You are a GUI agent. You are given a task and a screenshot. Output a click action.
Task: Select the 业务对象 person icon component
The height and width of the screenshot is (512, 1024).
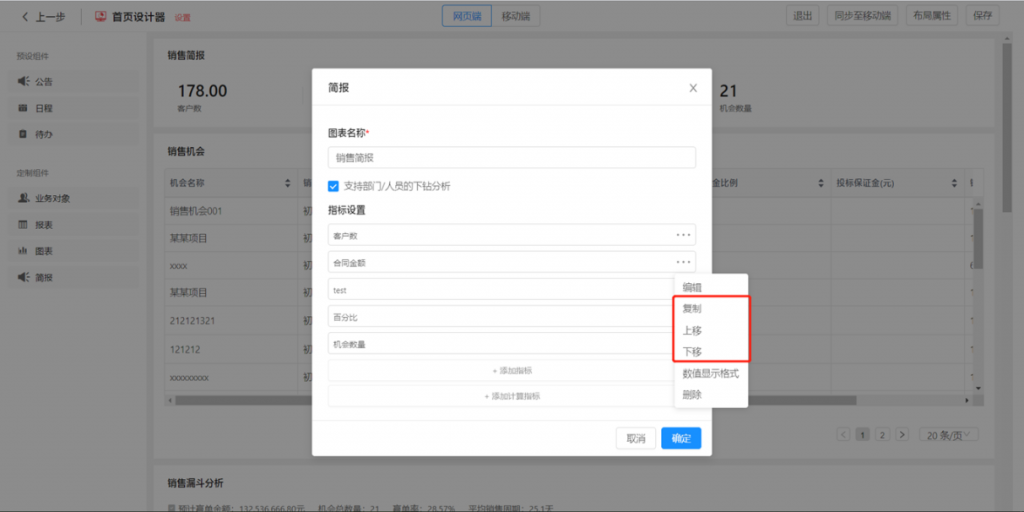tap(24, 199)
